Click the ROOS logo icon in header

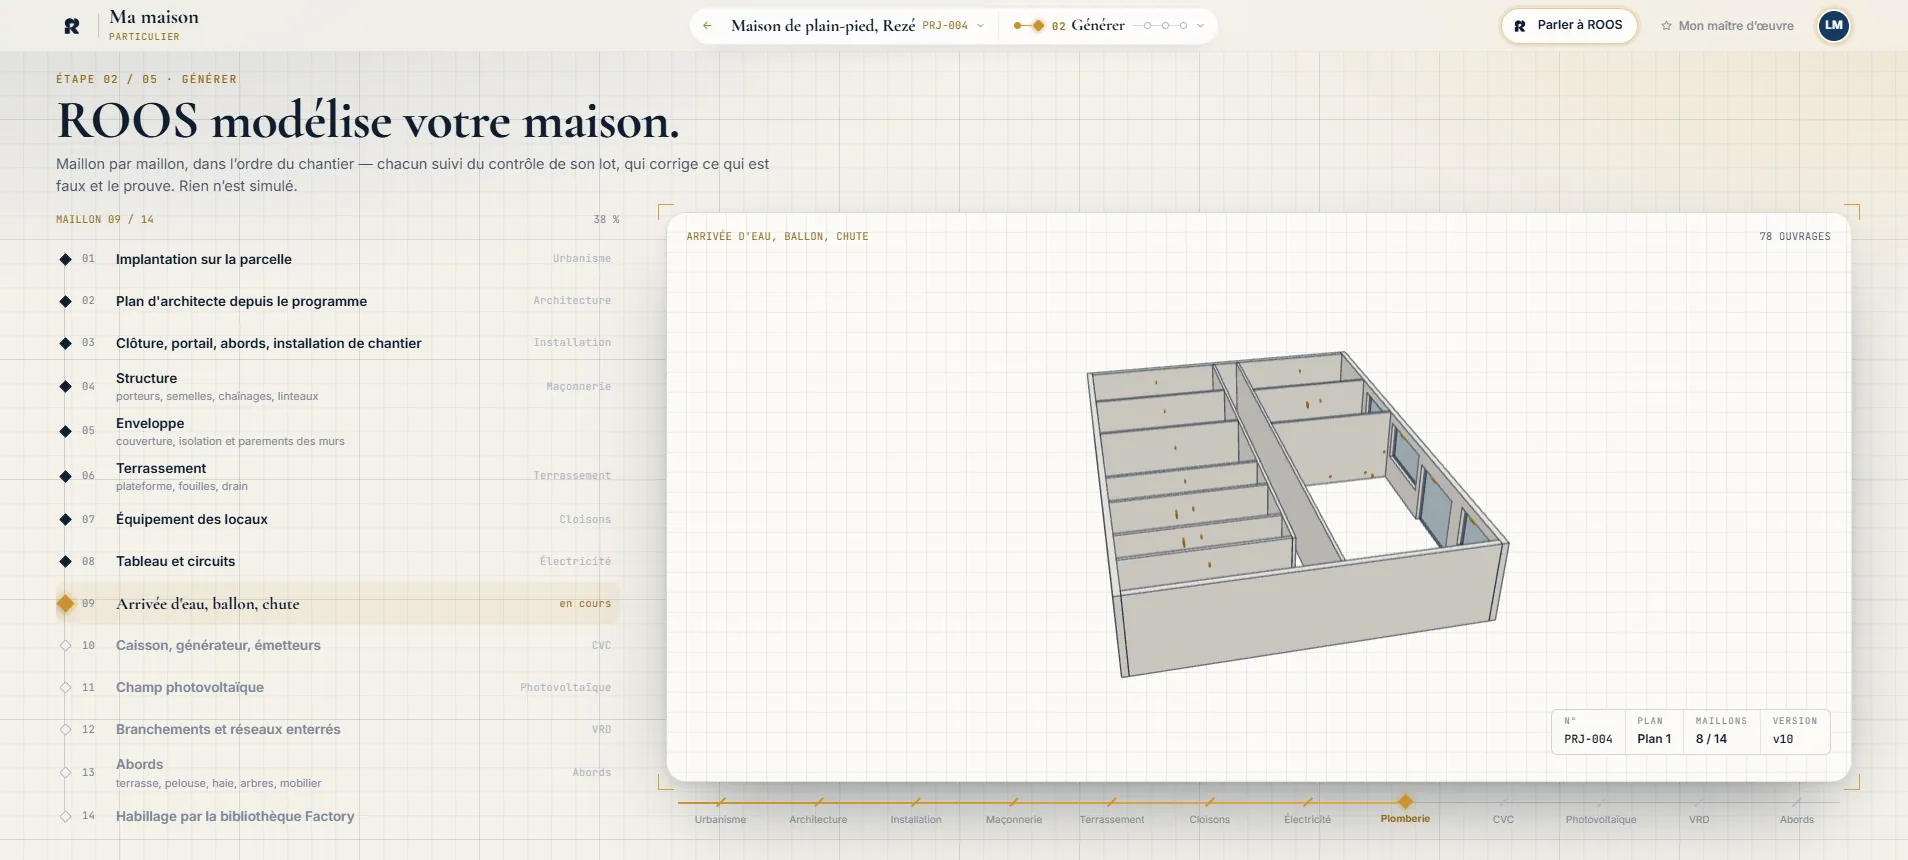[x=72, y=26]
